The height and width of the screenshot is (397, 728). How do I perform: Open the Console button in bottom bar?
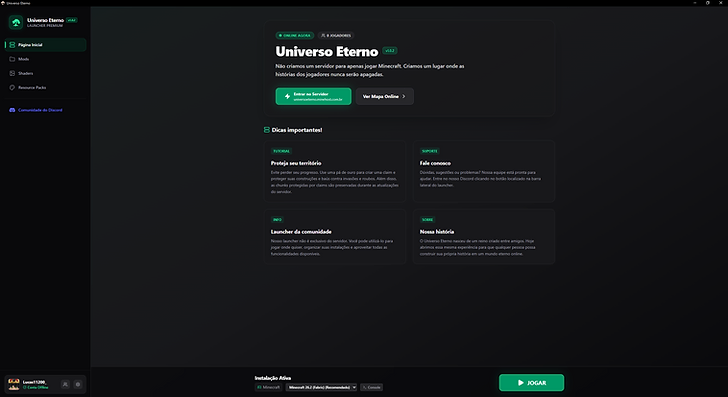point(371,387)
